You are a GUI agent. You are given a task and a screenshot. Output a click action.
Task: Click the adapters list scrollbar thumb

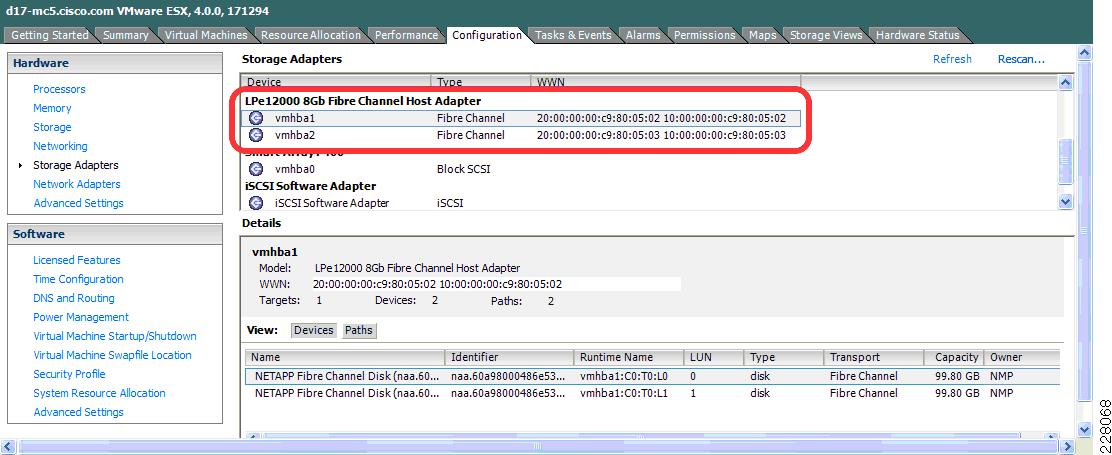(1065, 161)
